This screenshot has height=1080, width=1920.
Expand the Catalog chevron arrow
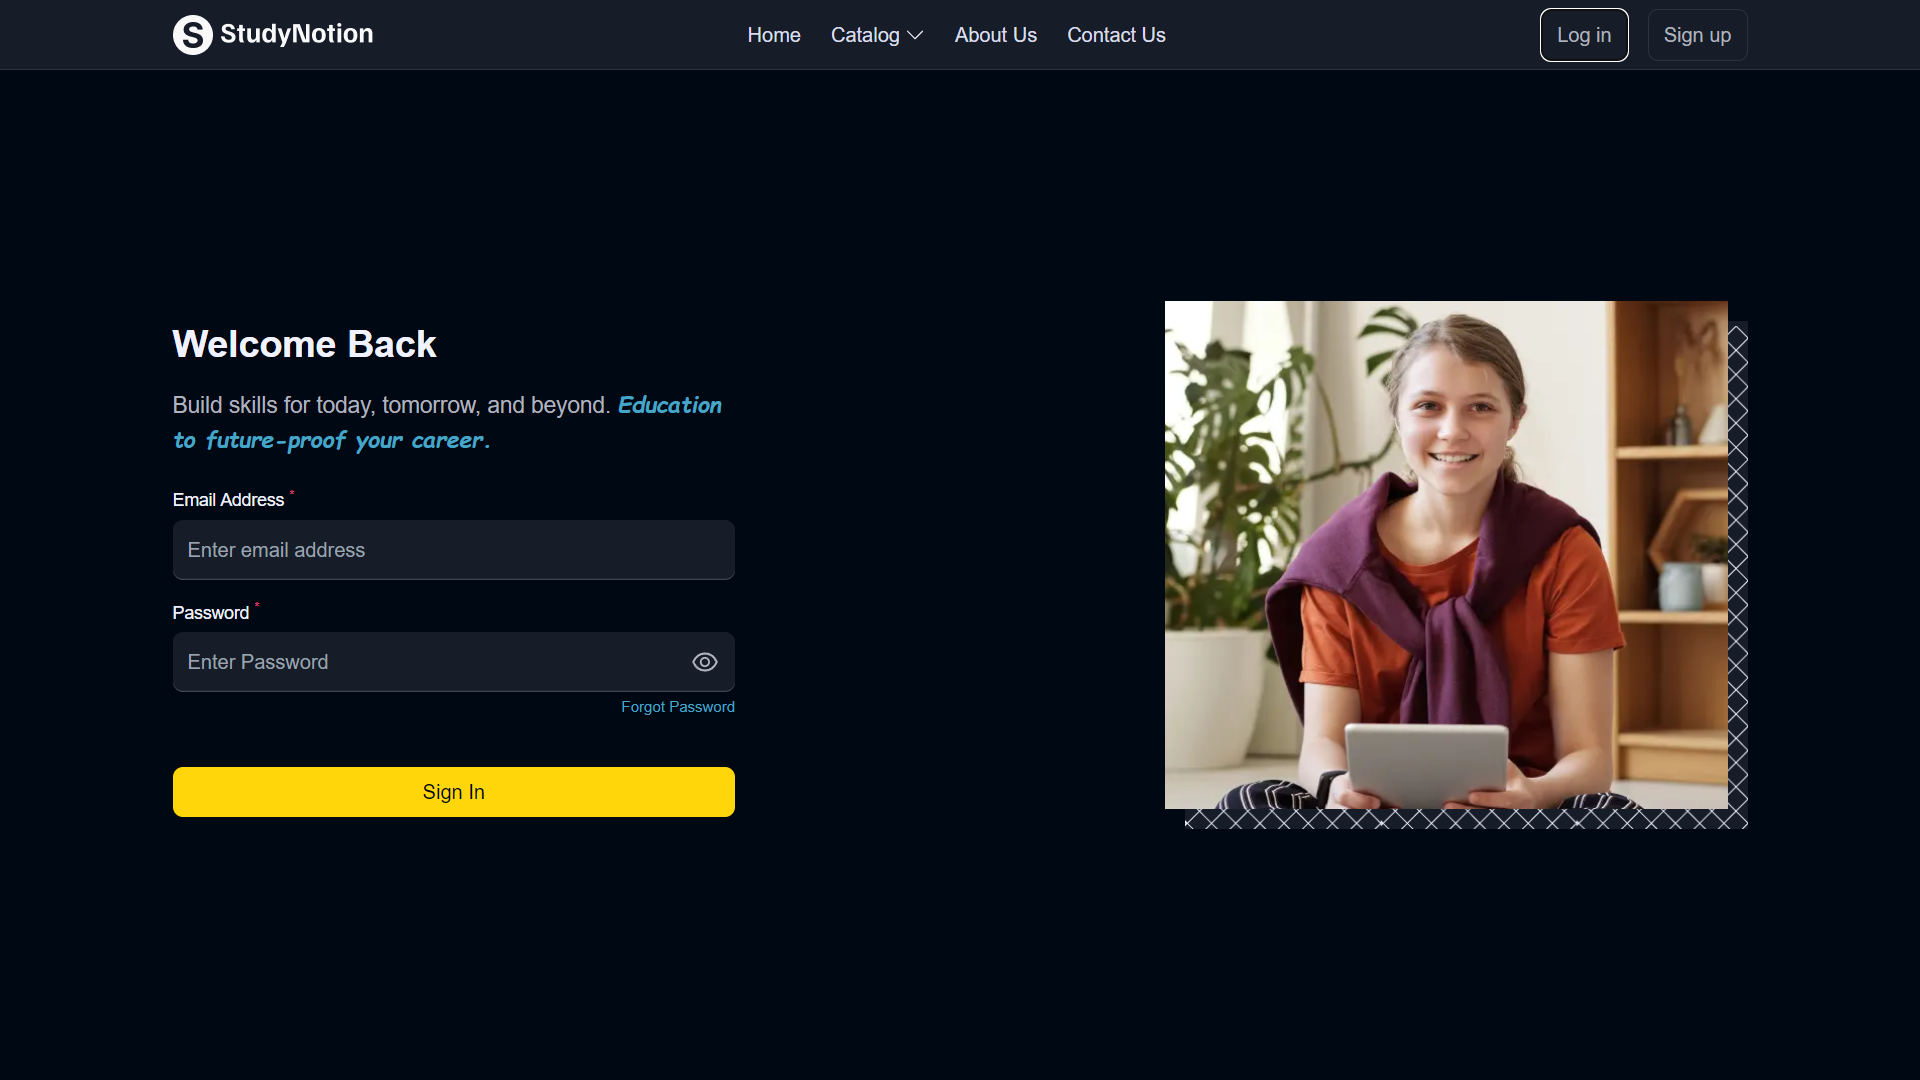click(x=915, y=35)
